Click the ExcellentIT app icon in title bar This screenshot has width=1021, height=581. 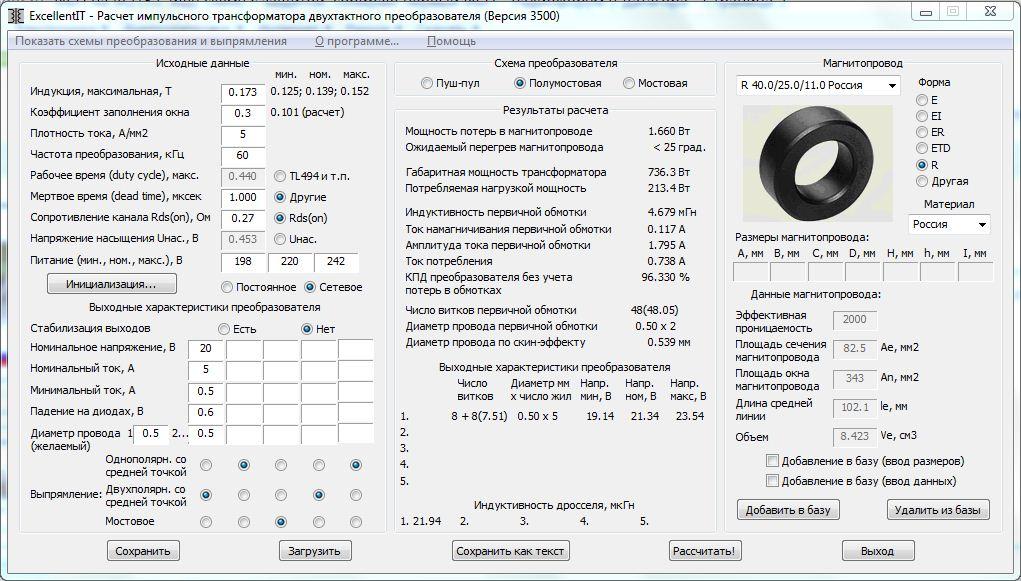[17, 16]
